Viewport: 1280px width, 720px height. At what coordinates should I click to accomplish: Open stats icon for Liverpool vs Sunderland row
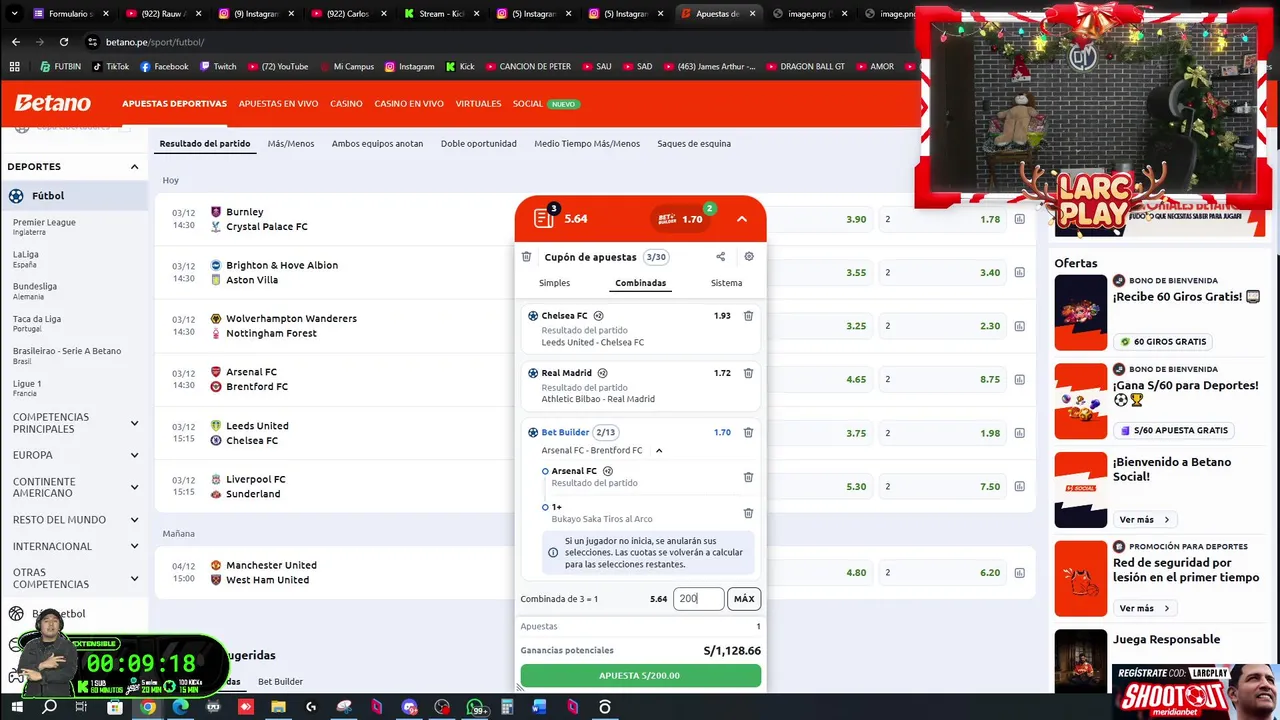click(x=1019, y=486)
